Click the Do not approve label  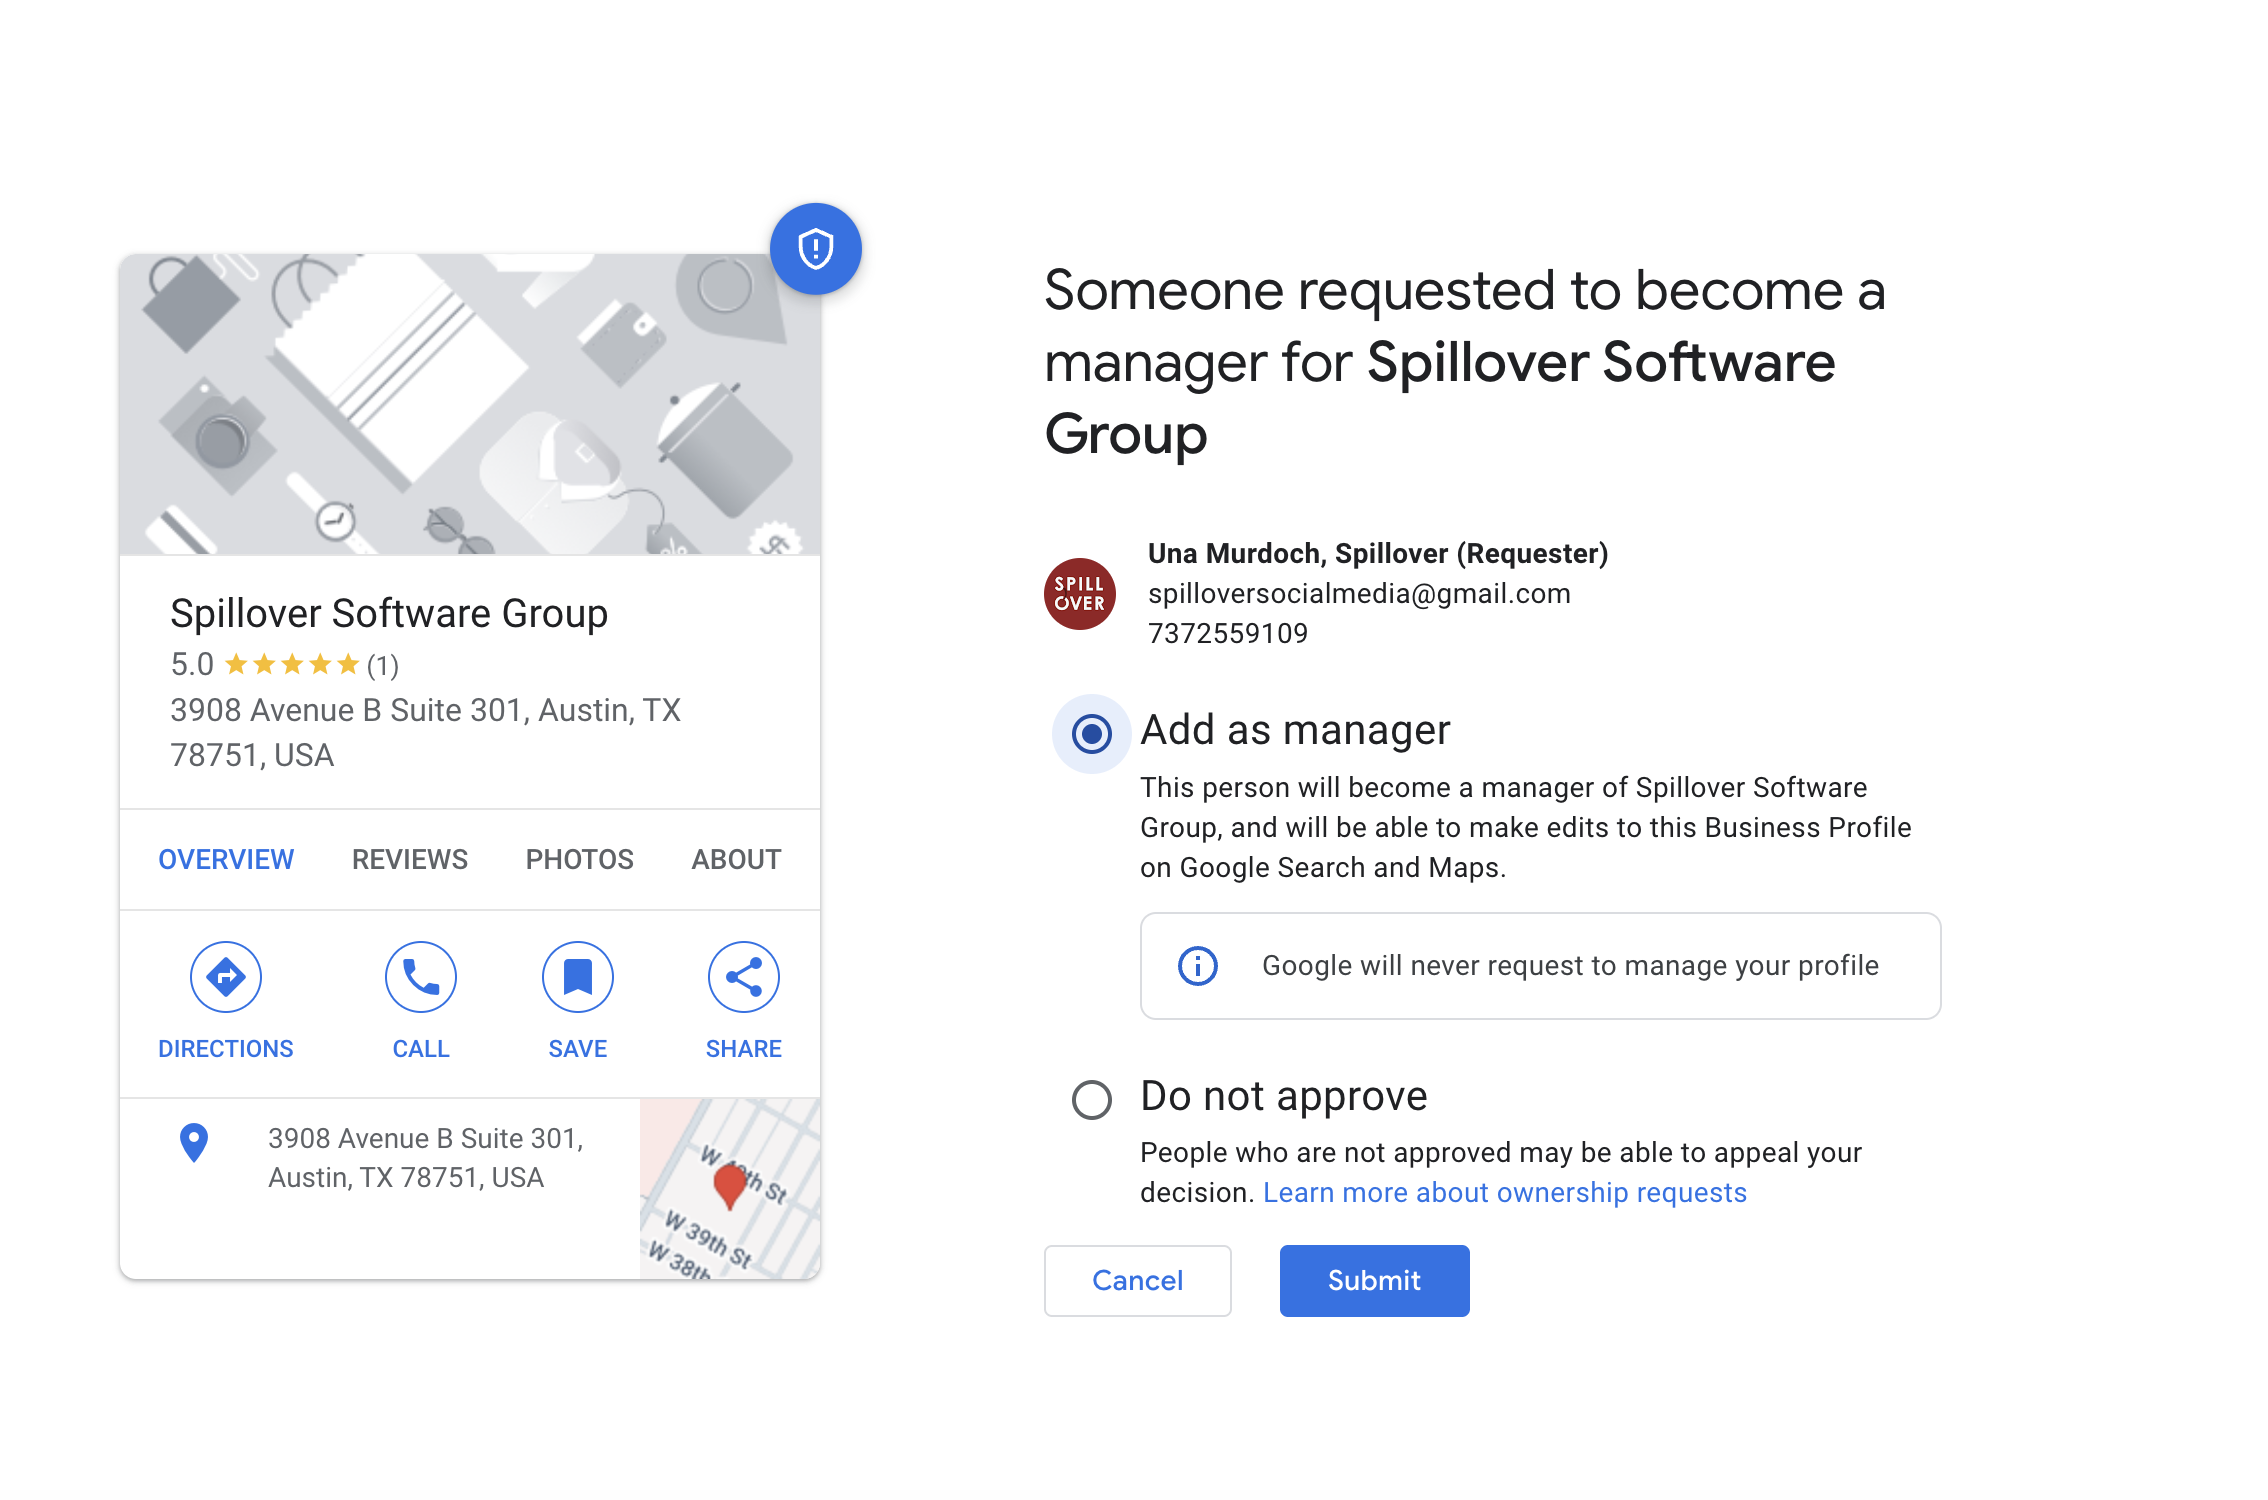click(x=1284, y=1097)
